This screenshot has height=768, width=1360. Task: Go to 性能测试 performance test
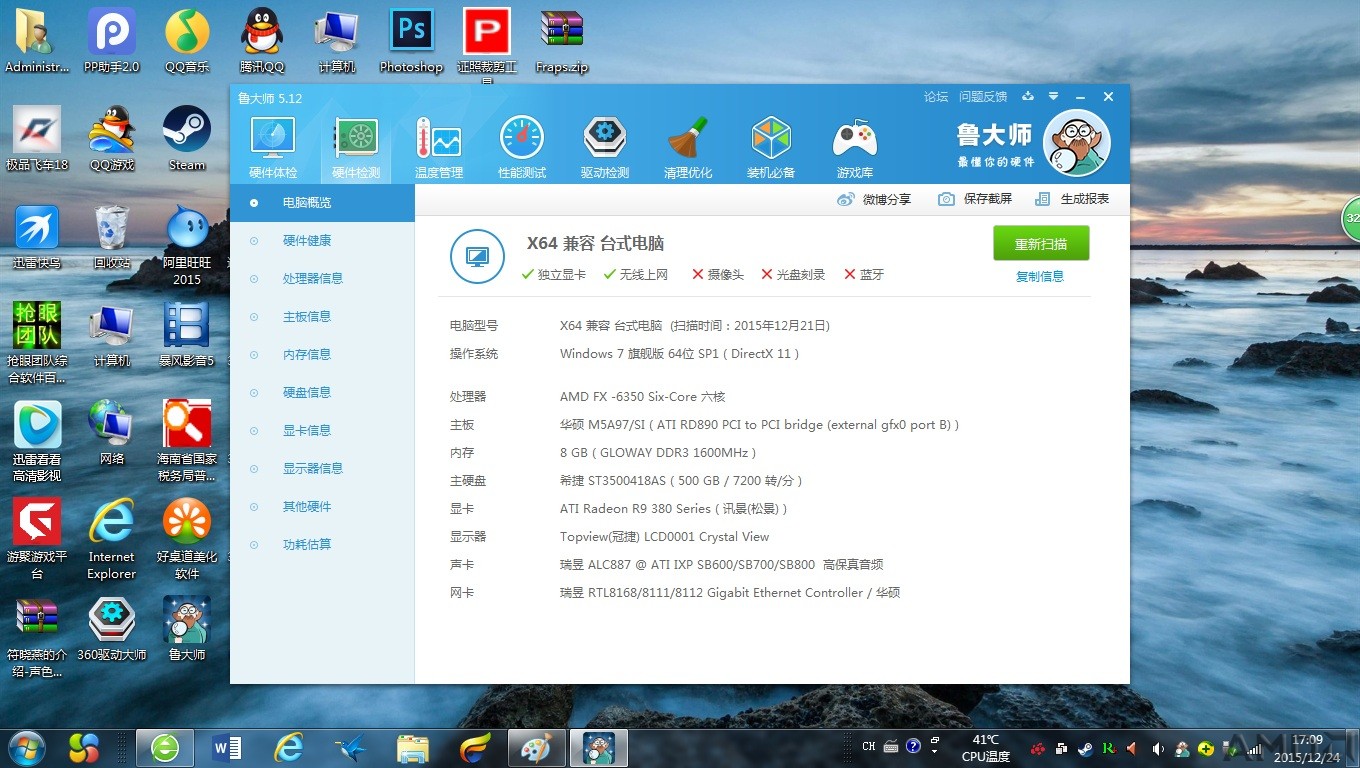point(522,147)
